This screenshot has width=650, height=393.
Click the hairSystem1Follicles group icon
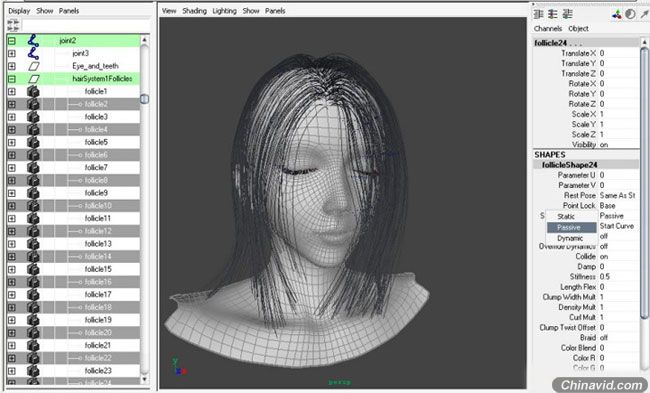tap(34, 79)
